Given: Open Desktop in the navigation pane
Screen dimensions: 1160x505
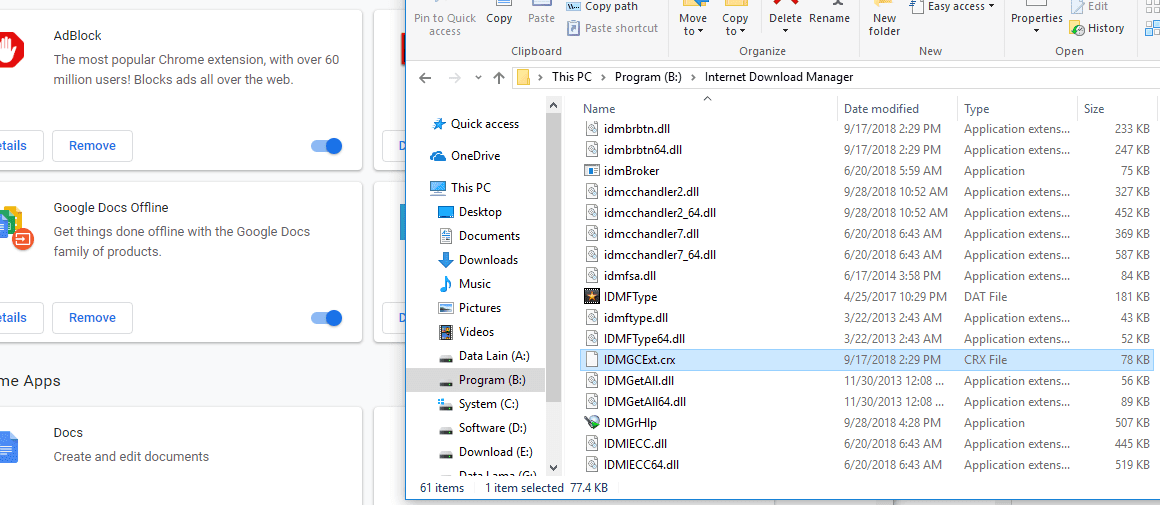Looking at the screenshot, I should (x=470, y=211).
